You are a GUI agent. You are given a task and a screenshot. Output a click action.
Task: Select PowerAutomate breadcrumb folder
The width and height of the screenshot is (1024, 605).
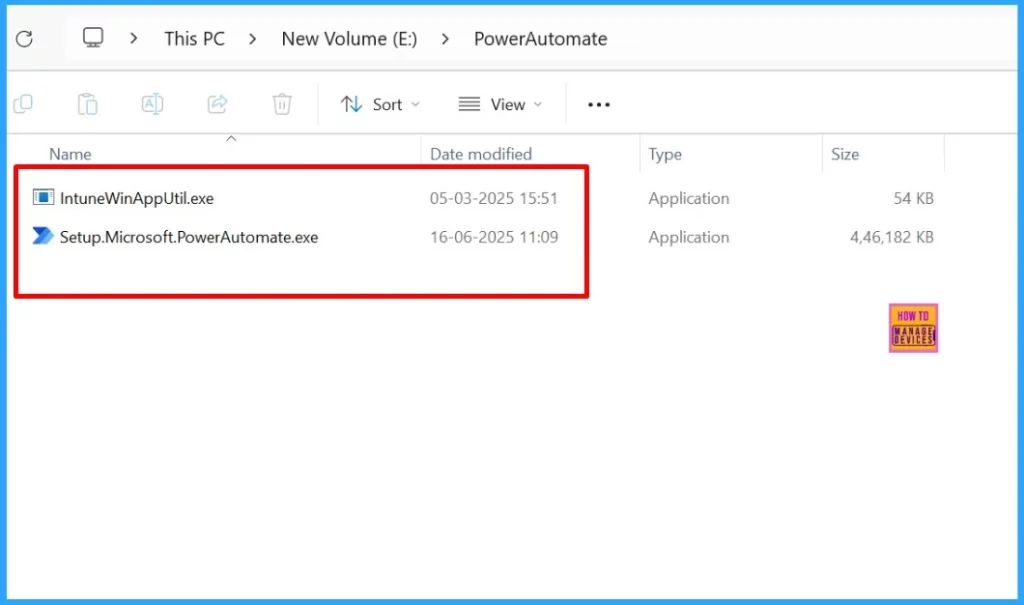[x=540, y=39]
